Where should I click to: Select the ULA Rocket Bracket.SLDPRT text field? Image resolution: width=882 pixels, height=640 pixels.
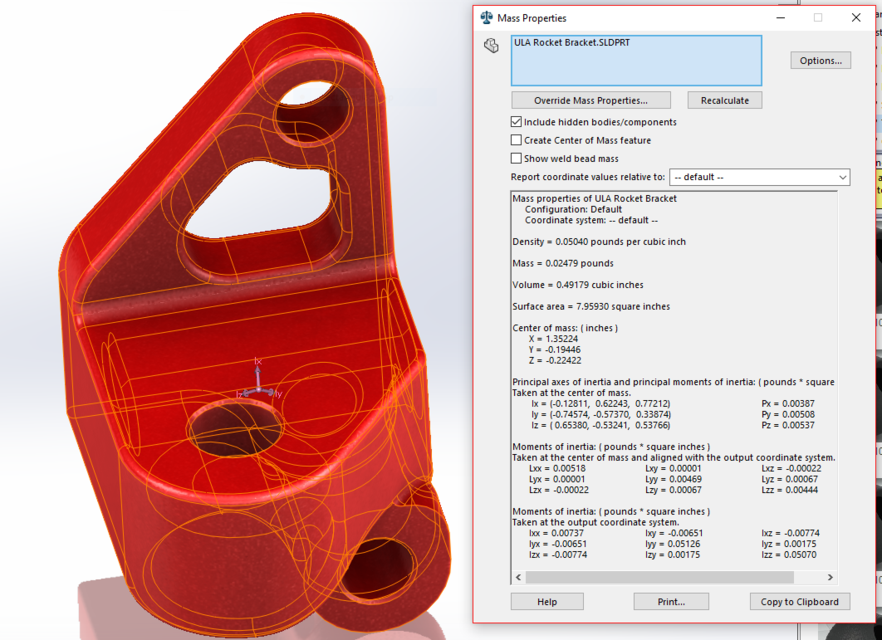point(637,60)
